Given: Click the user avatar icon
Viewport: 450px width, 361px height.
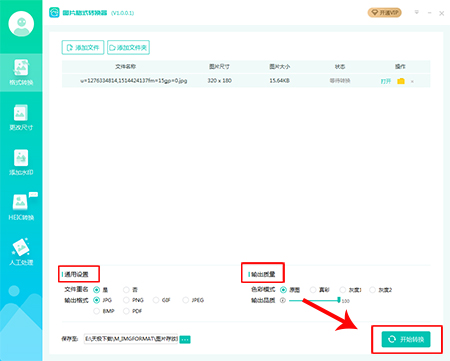Looking at the screenshot, I should 21,24.
